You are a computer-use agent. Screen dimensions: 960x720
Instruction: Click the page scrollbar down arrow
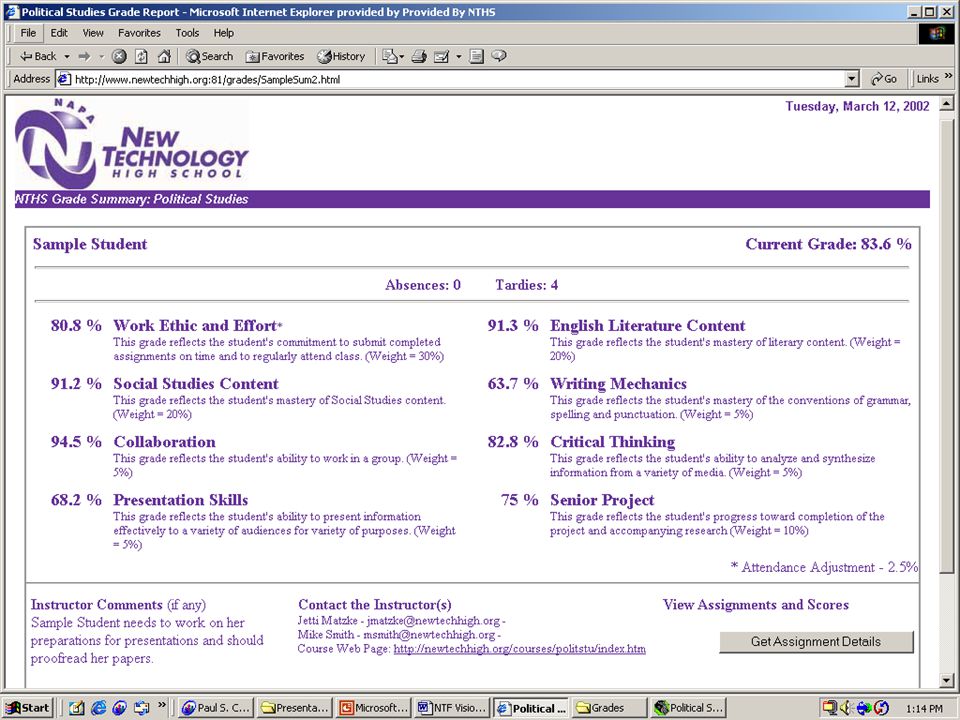(947, 680)
